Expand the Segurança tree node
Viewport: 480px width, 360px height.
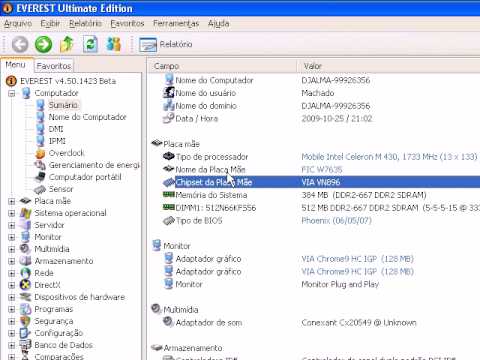(x=12, y=321)
